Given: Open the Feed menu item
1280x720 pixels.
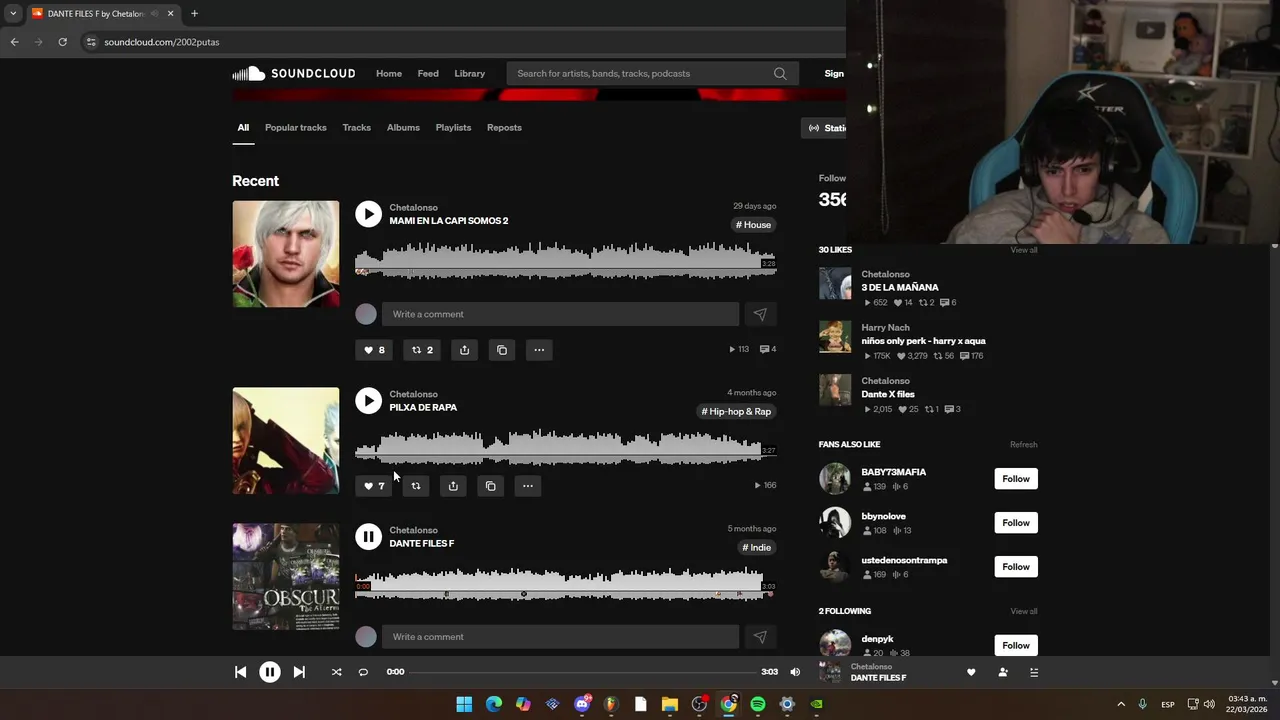Looking at the screenshot, I should pos(428,73).
